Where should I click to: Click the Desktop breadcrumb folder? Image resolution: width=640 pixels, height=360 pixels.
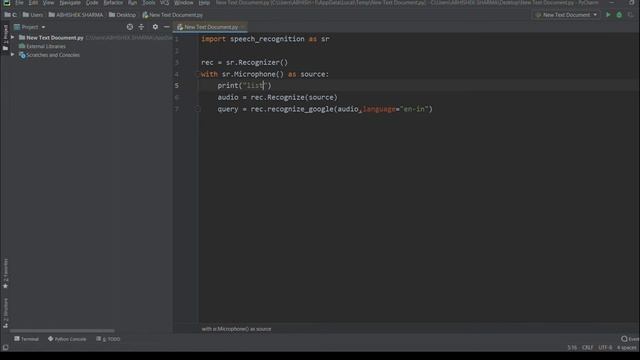pos(122,15)
